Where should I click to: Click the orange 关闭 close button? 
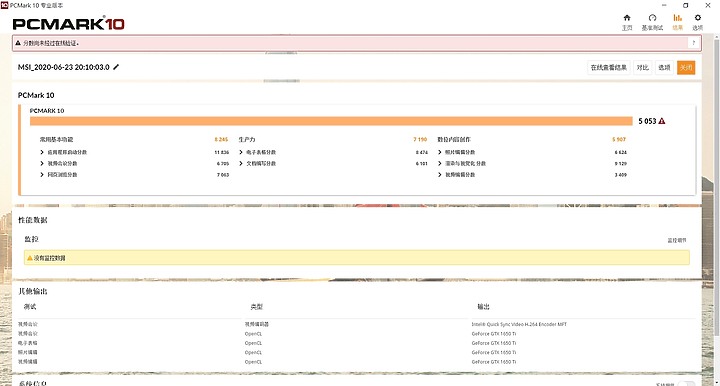tap(686, 67)
